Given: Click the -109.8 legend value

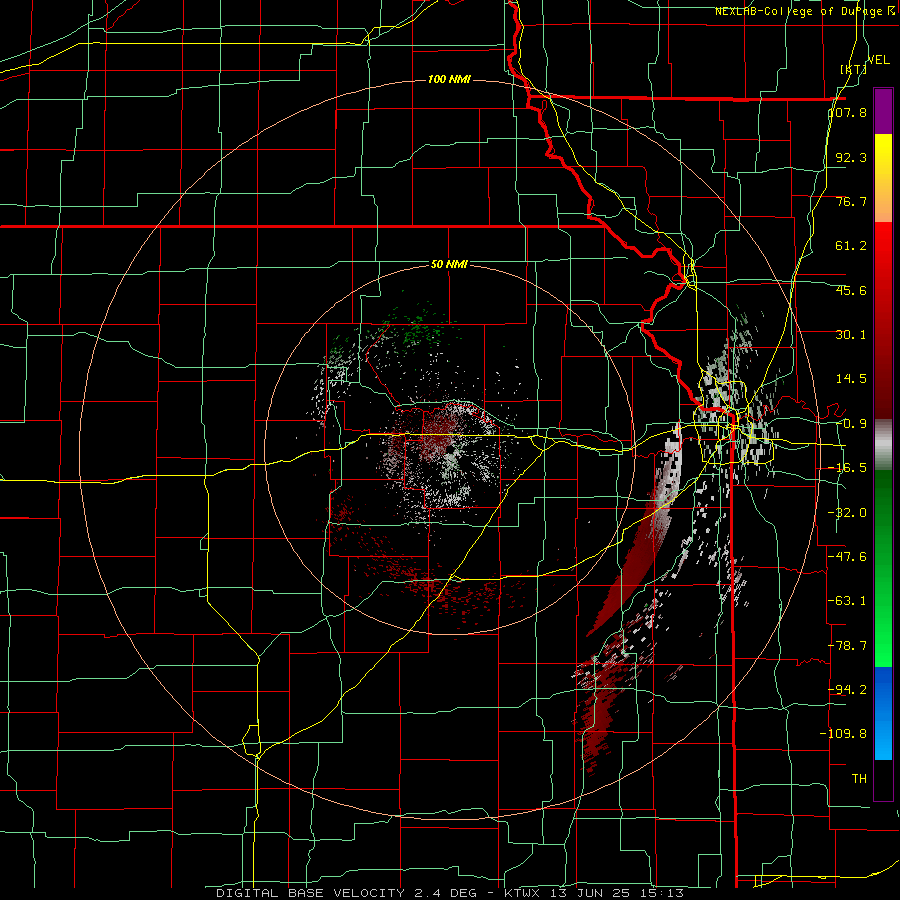Looking at the screenshot, I should pyautogui.click(x=844, y=734).
